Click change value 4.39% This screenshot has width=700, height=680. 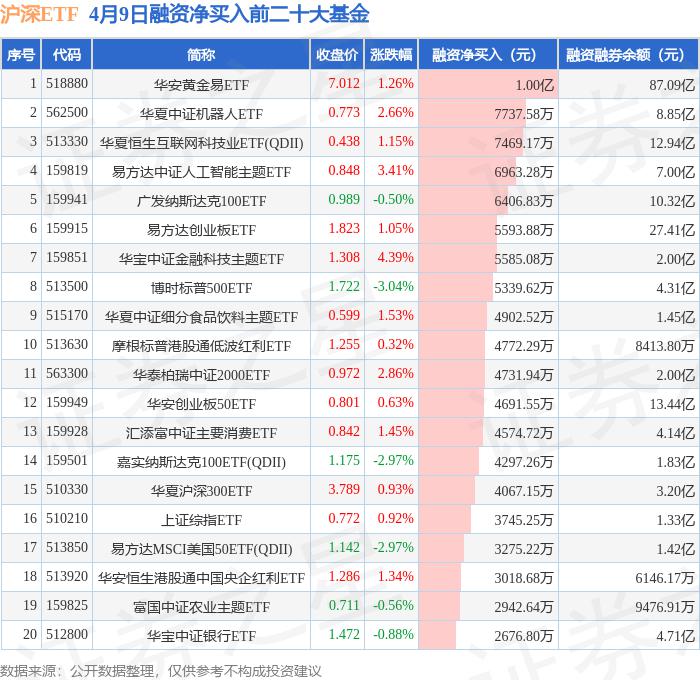pyautogui.click(x=396, y=257)
